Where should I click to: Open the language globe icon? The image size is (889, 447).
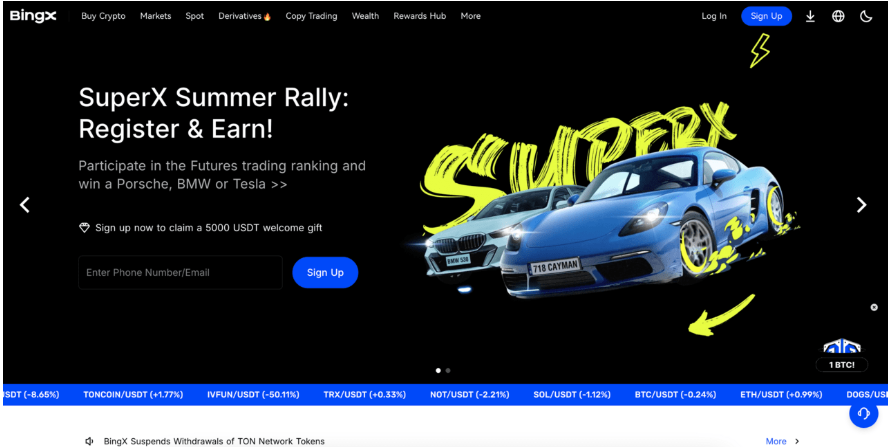[x=838, y=16]
